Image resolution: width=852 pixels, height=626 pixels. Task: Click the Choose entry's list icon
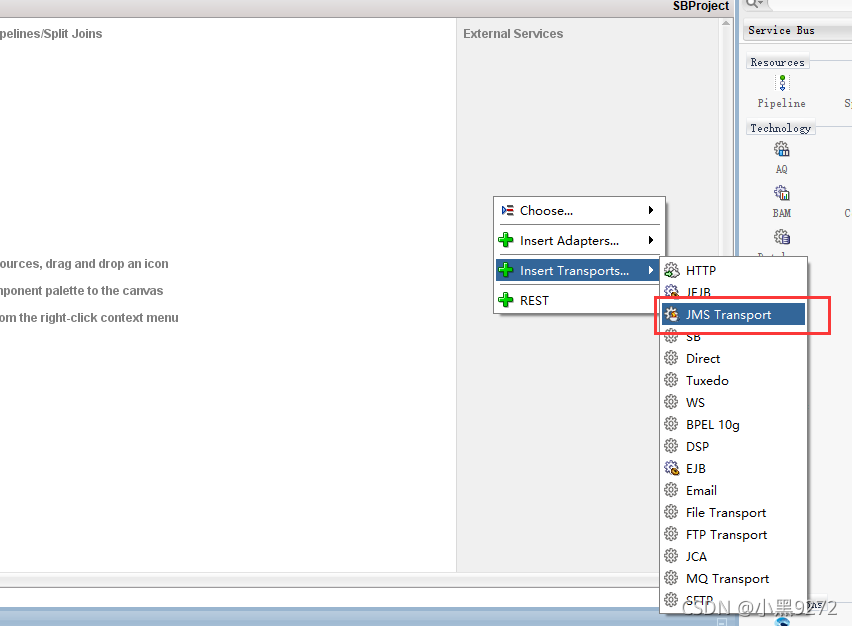507,210
